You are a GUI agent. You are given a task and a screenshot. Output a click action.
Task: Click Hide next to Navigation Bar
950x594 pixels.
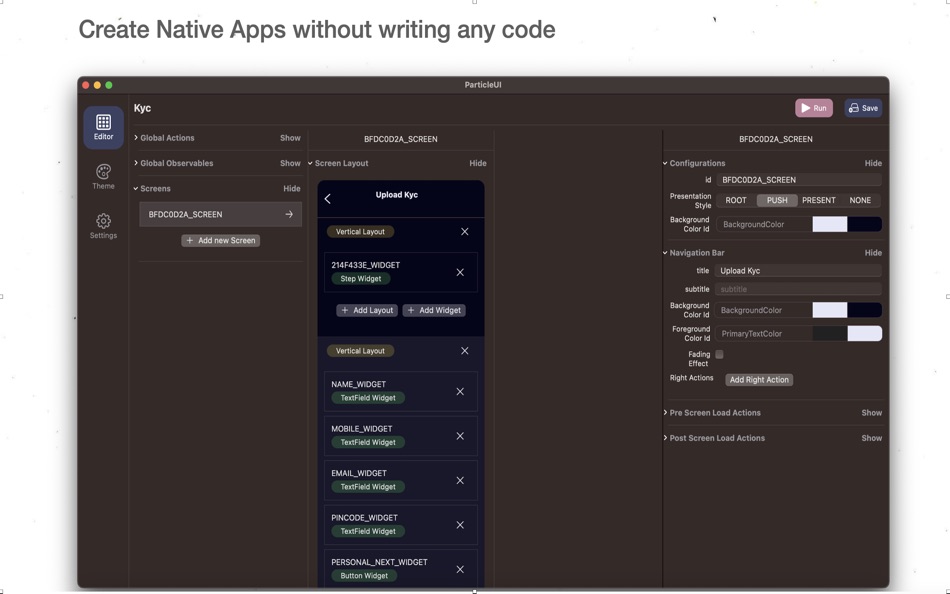(x=873, y=253)
